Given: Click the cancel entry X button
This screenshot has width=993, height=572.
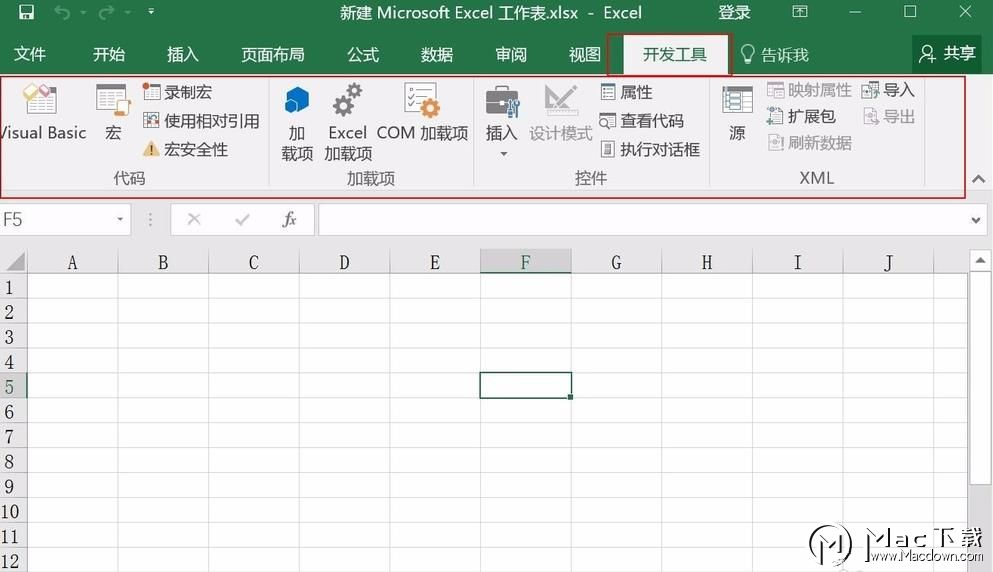Looking at the screenshot, I should 194,219.
